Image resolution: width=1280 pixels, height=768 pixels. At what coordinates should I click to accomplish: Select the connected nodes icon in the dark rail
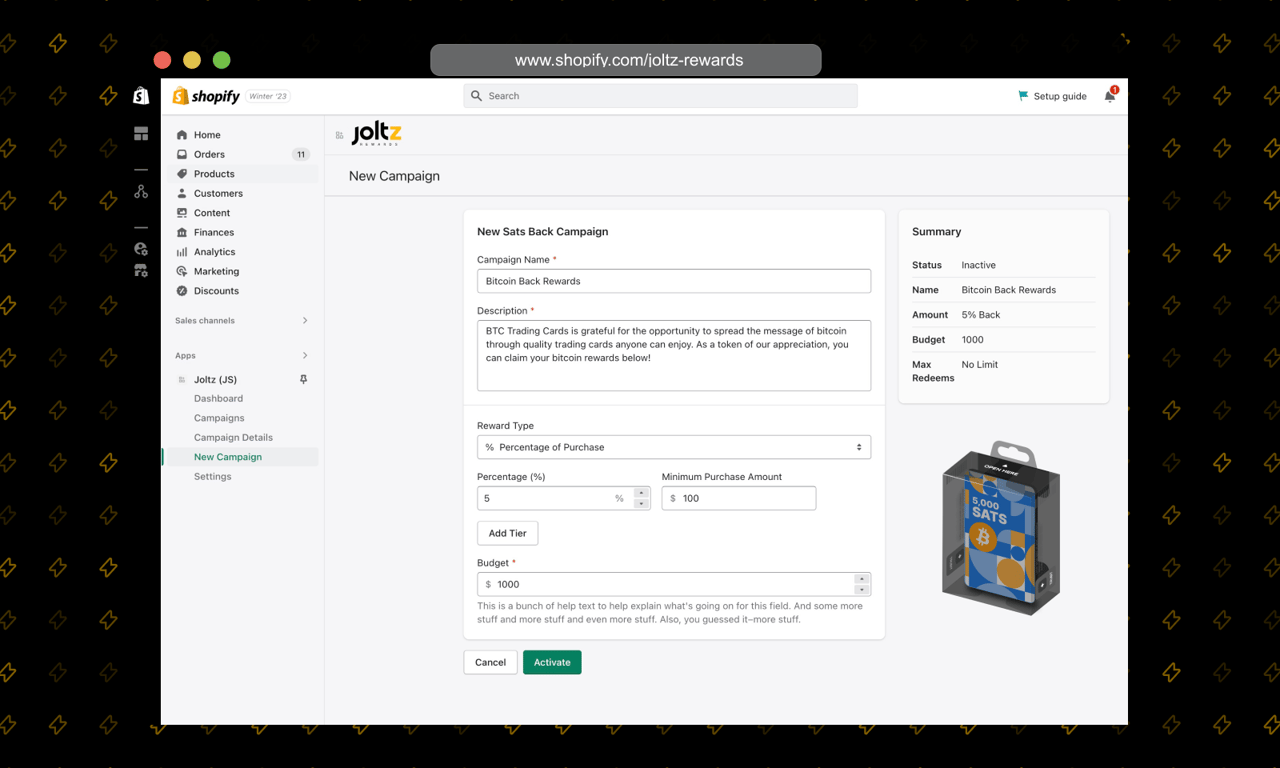(141, 191)
